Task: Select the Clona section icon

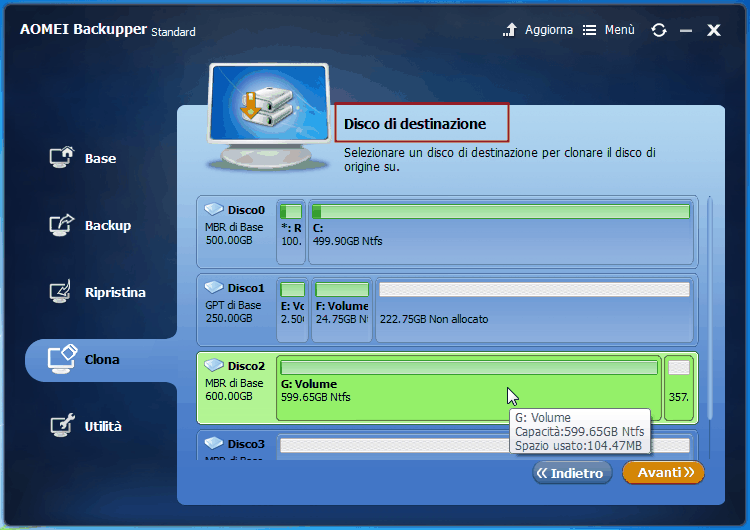Action: pos(62,359)
